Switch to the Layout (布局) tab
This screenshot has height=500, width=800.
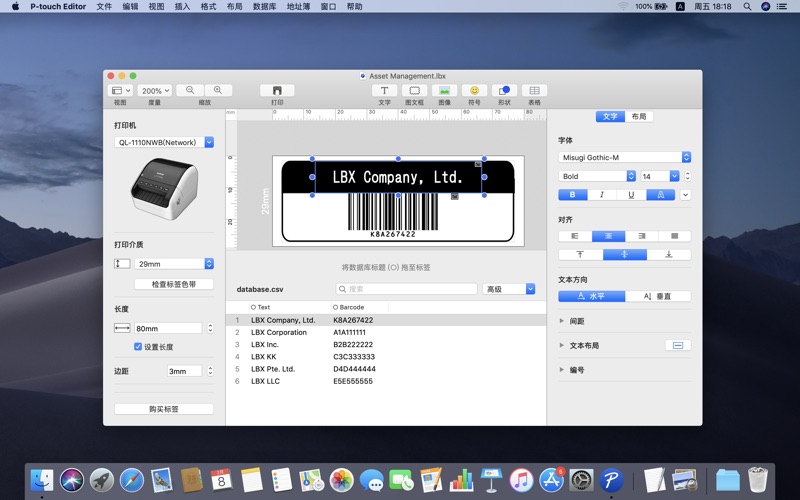[639, 116]
